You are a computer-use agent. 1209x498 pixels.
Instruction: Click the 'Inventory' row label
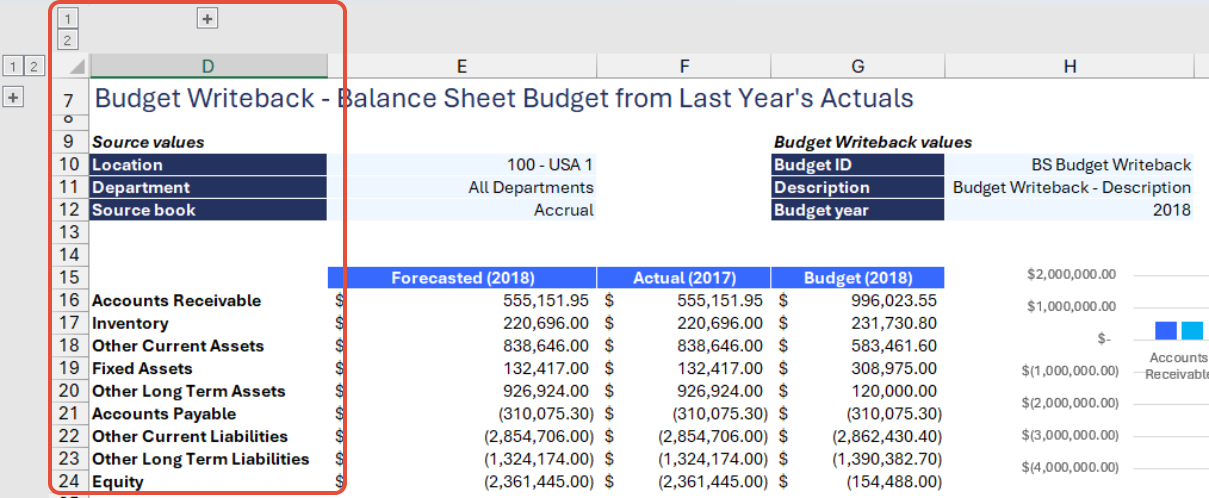[x=130, y=323]
